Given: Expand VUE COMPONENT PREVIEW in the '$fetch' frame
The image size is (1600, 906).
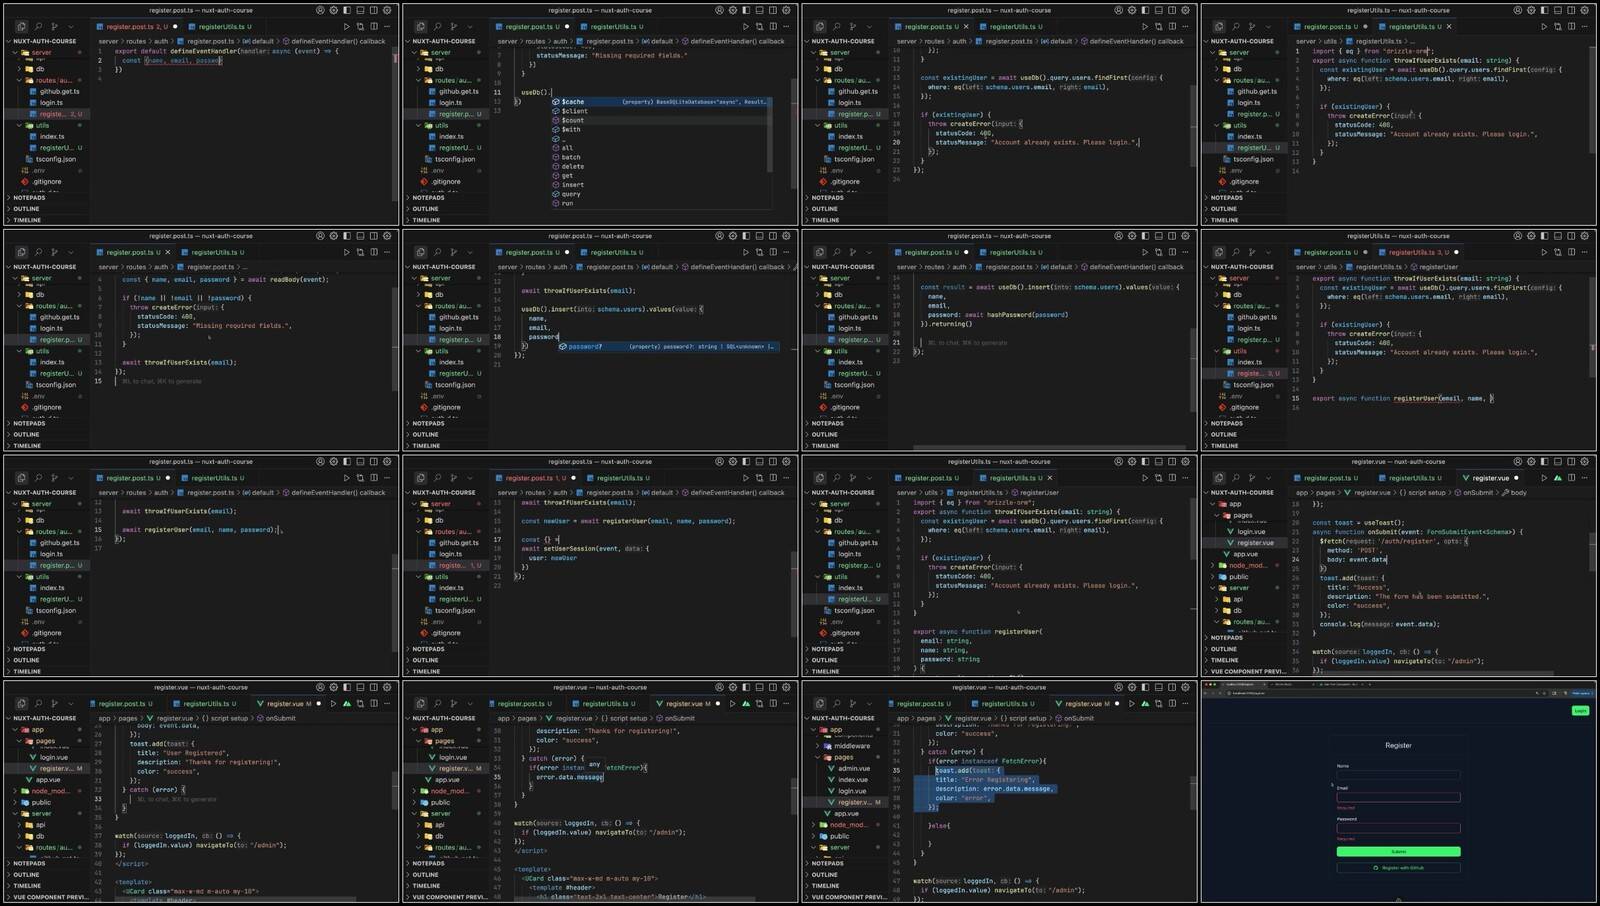Looking at the screenshot, I should point(1245,672).
